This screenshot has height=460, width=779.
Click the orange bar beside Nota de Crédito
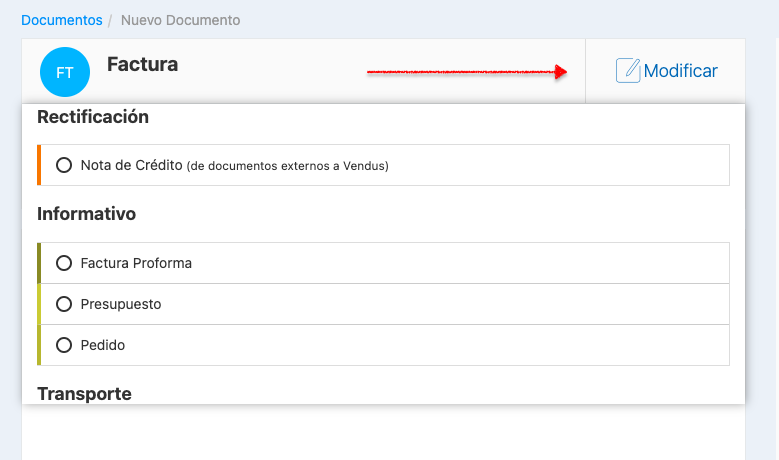39,165
